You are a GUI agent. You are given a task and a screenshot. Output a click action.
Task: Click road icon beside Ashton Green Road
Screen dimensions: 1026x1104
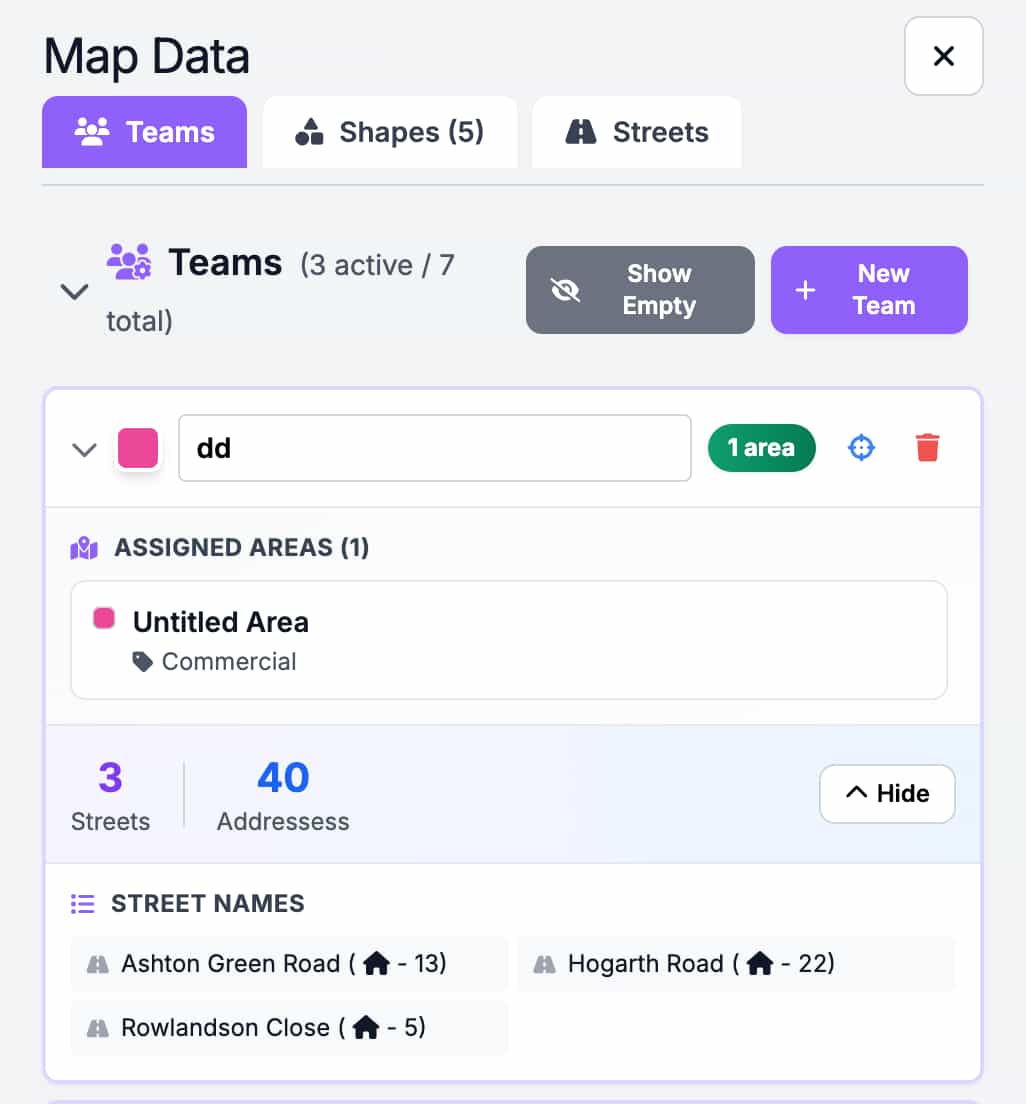click(x=97, y=964)
